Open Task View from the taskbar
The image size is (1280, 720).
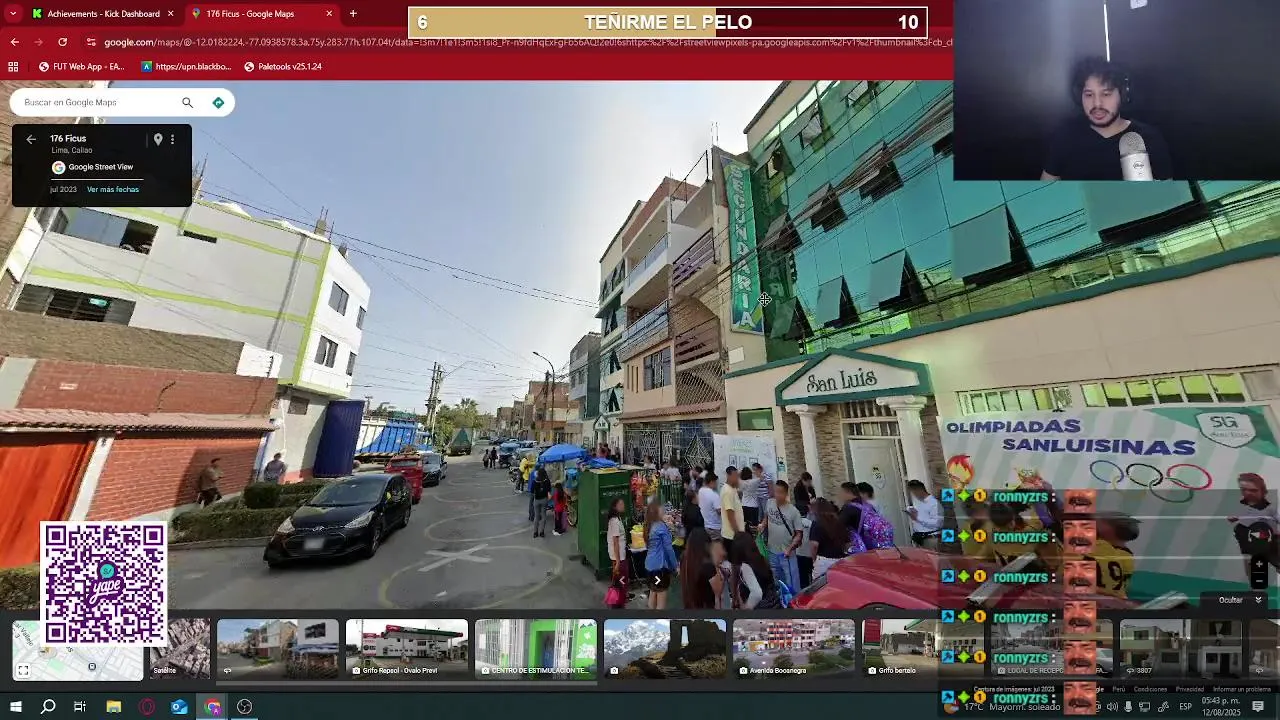pyautogui.click(x=80, y=707)
